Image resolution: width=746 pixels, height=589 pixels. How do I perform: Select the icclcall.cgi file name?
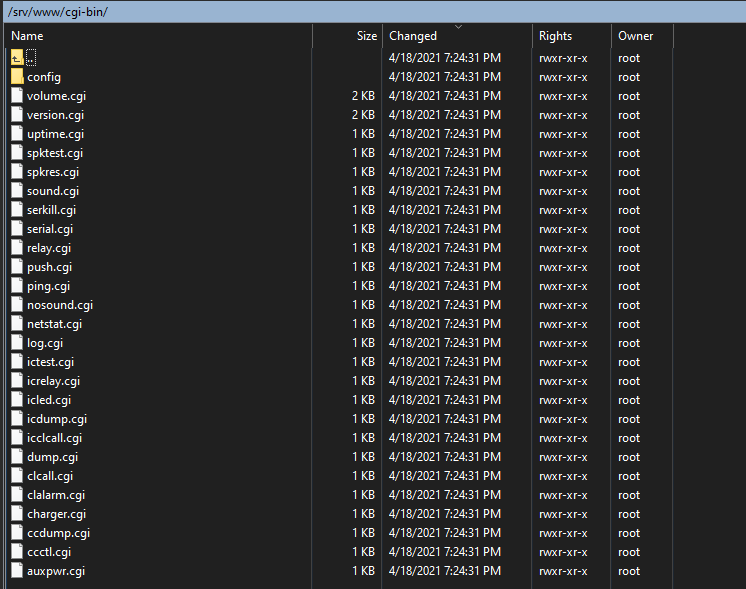pyautogui.click(x=54, y=439)
